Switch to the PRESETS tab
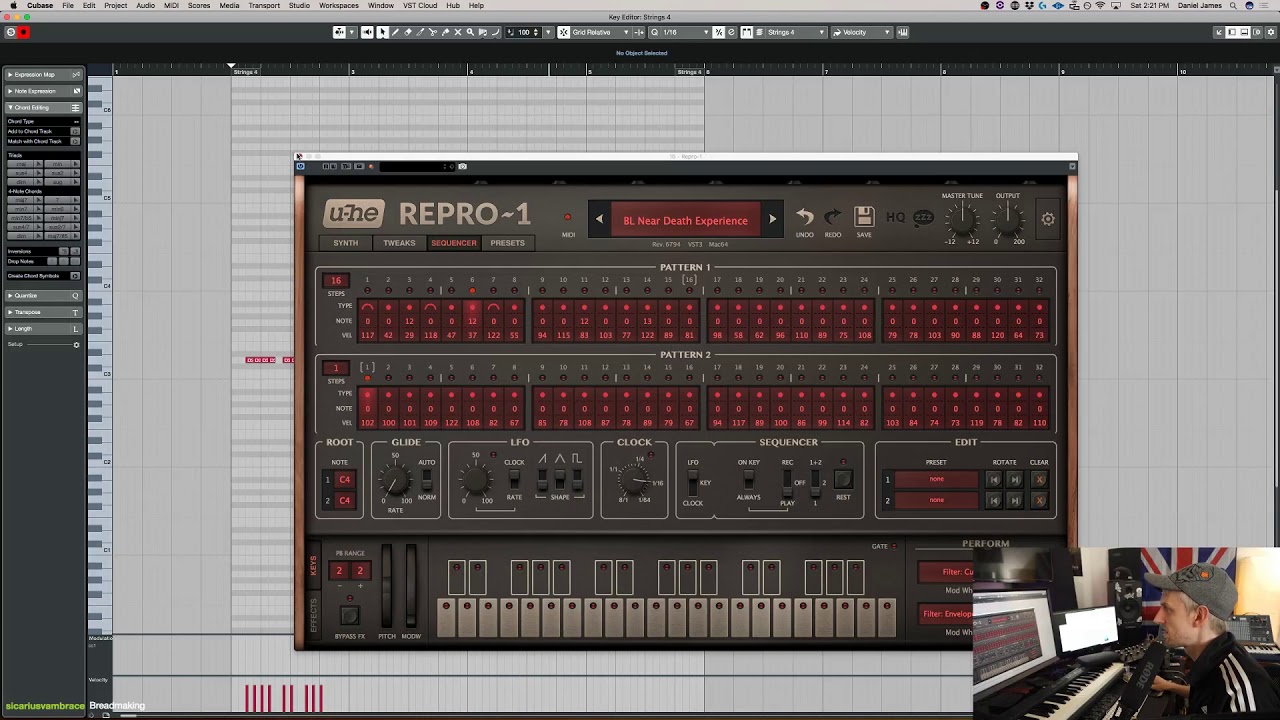Viewport: 1280px width, 720px height. coord(507,243)
